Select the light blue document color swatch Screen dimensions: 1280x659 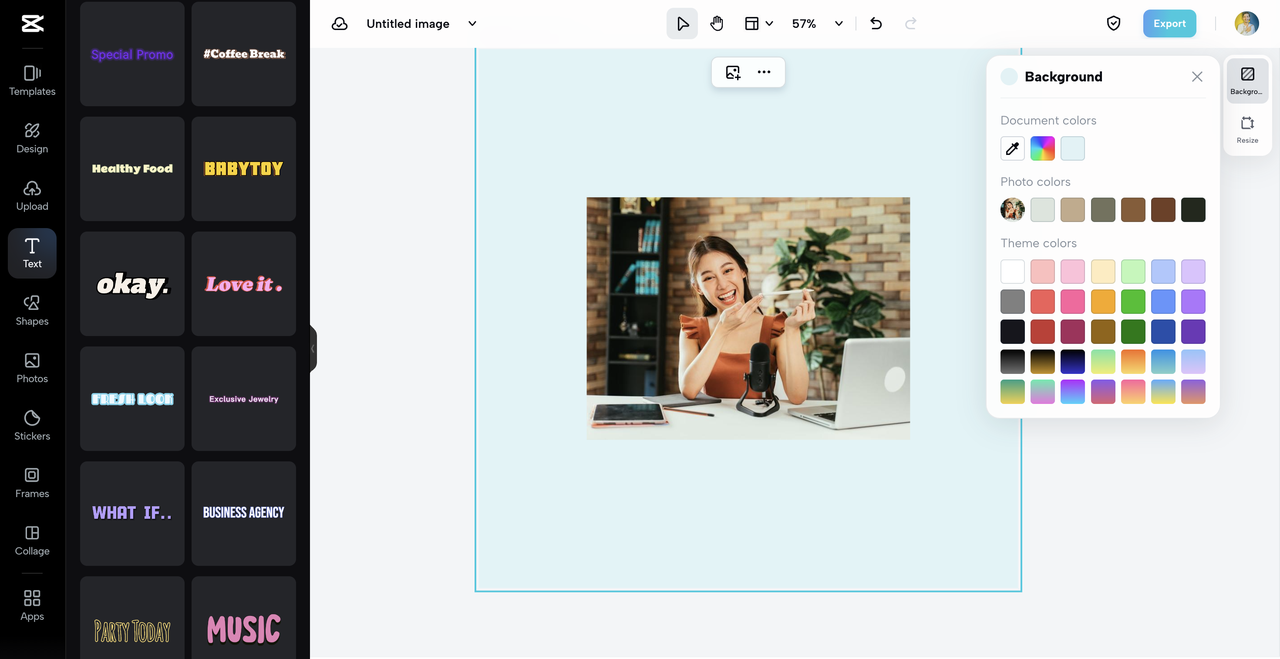[x=1073, y=149]
